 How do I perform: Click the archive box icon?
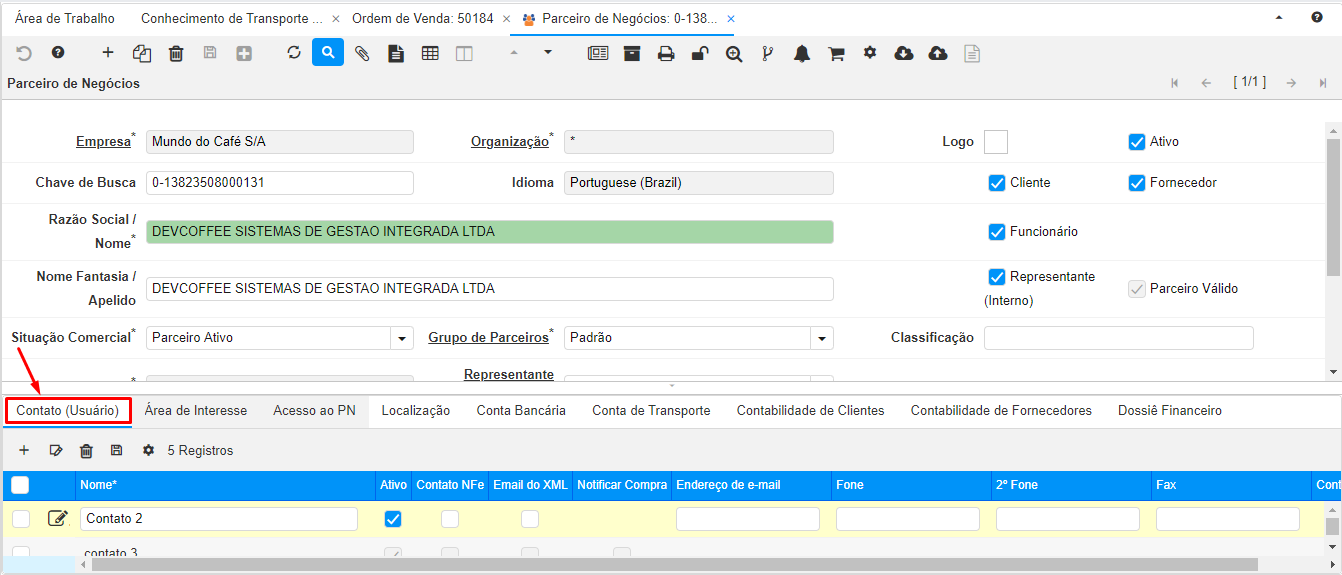click(x=632, y=53)
